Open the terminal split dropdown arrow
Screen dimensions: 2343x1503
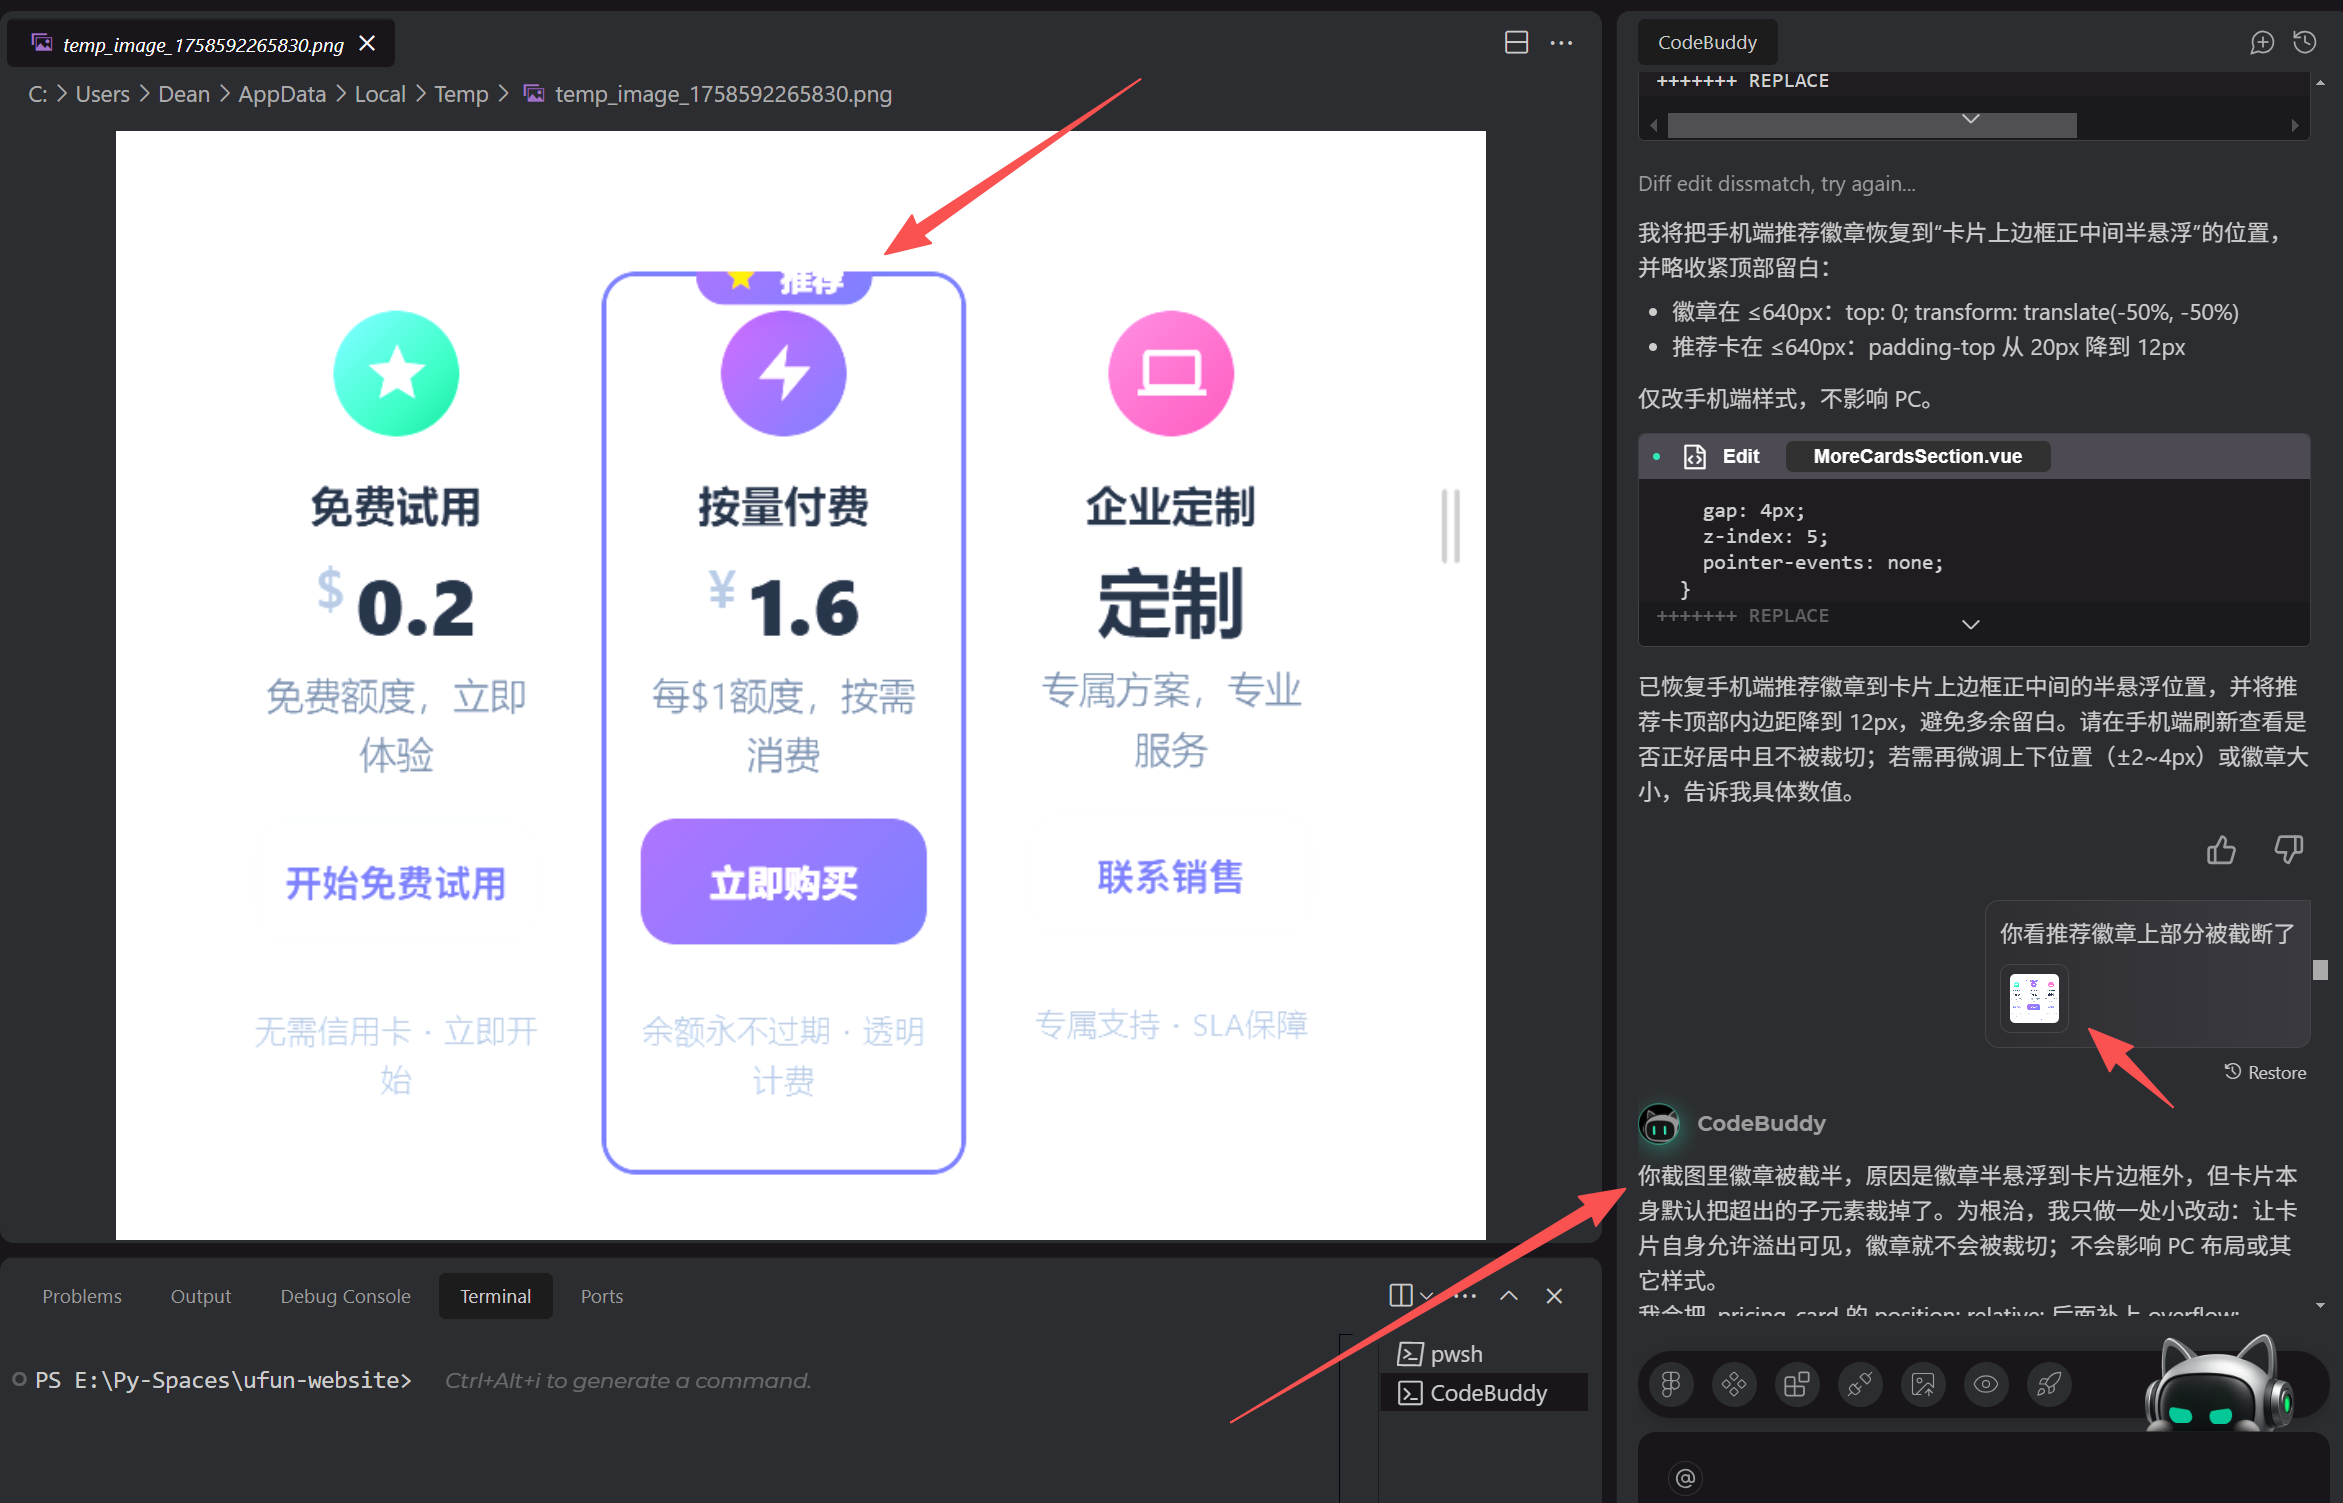click(1427, 1296)
